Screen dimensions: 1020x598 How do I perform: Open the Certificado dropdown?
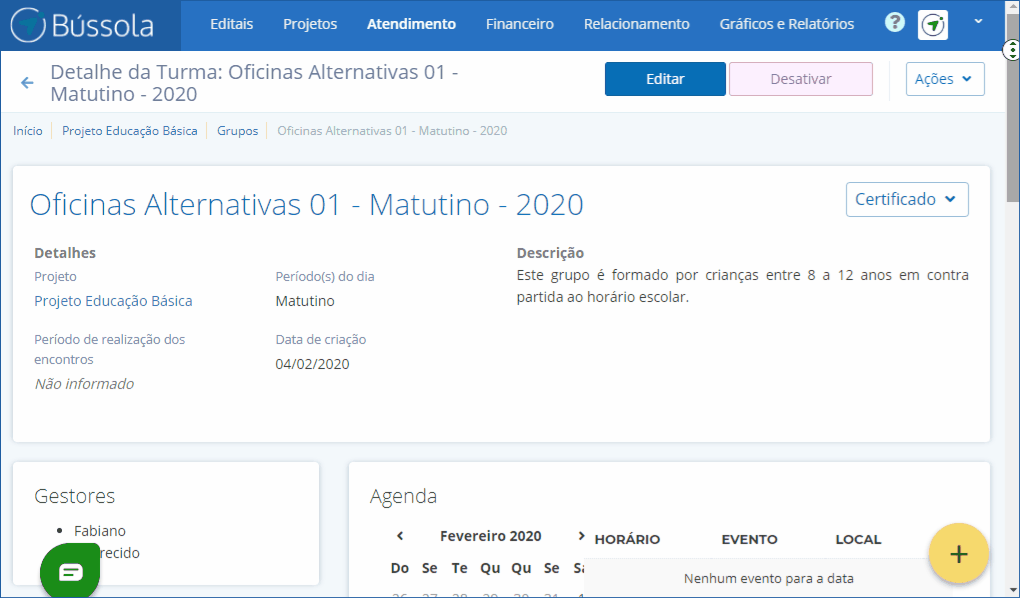[907, 199]
